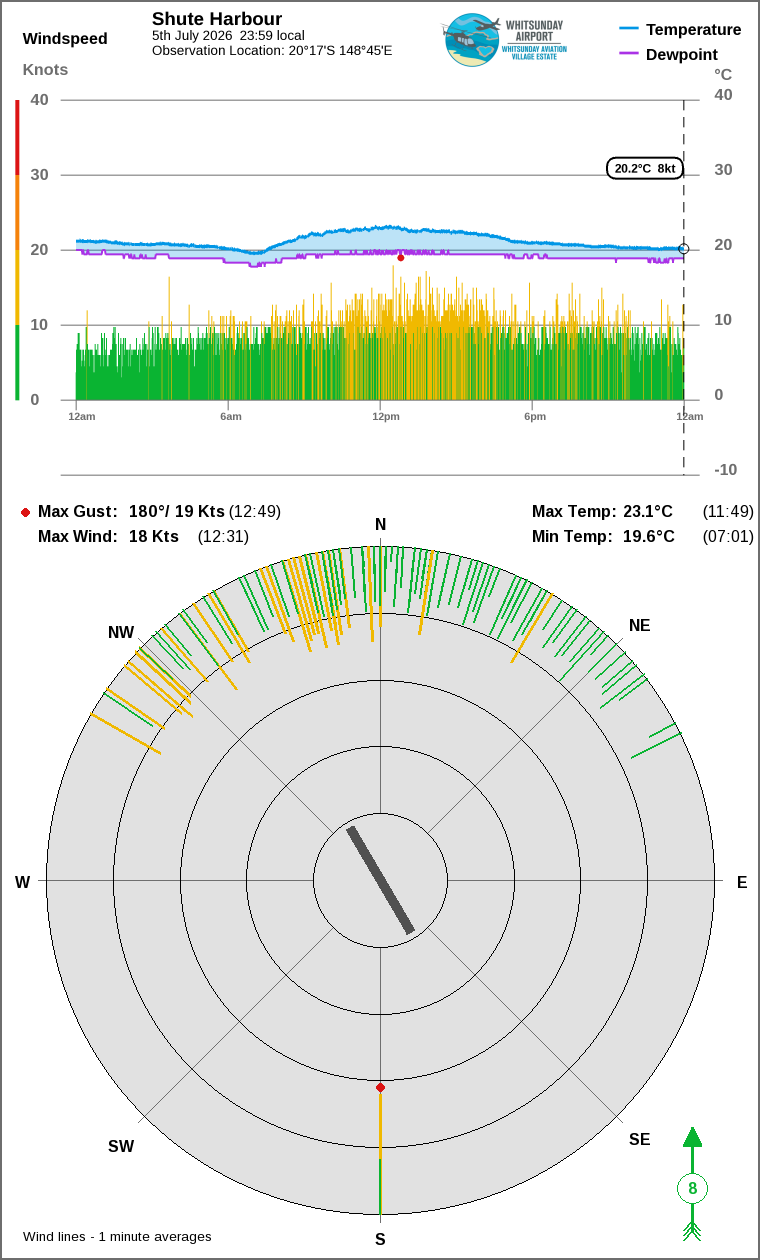This screenshot has width=760, height=1260.
Task: Click the -10 right temperature axis label
Action: click(725, 469)
